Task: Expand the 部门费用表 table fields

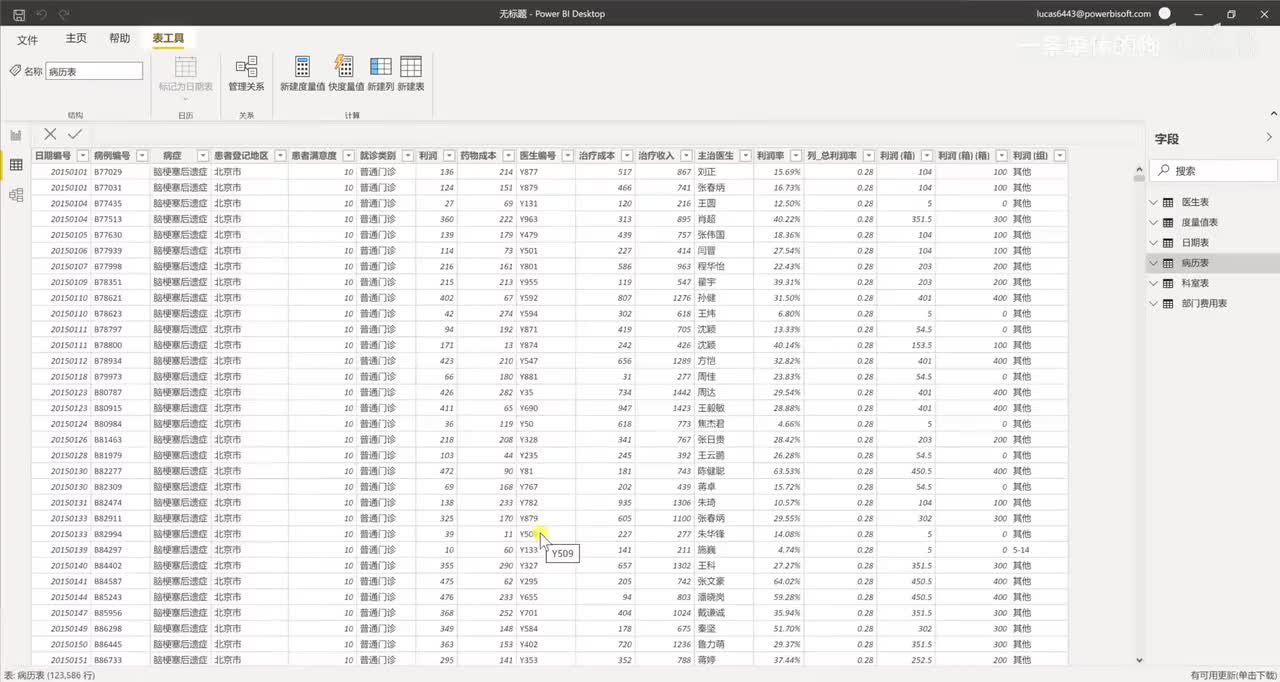Action: pyautogui.click(x=1152, y=303)
